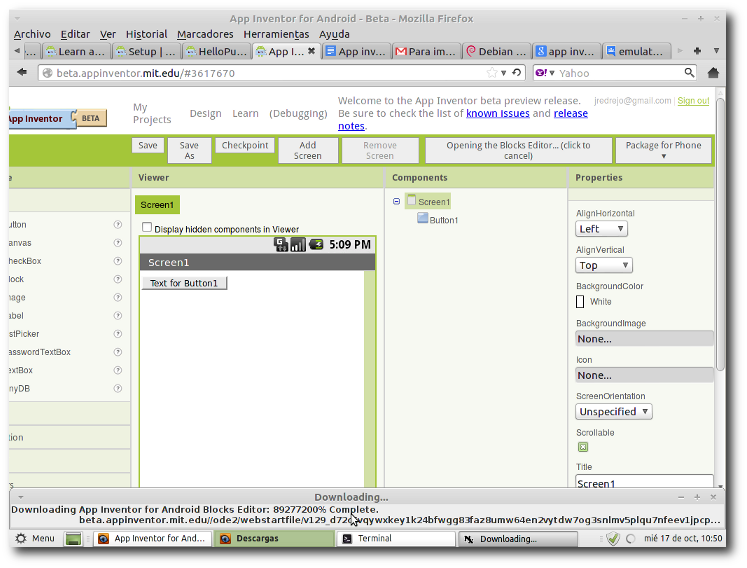Open ScreenOrientation Unspecified dropdown
The image size is (747, 568).
614,411
